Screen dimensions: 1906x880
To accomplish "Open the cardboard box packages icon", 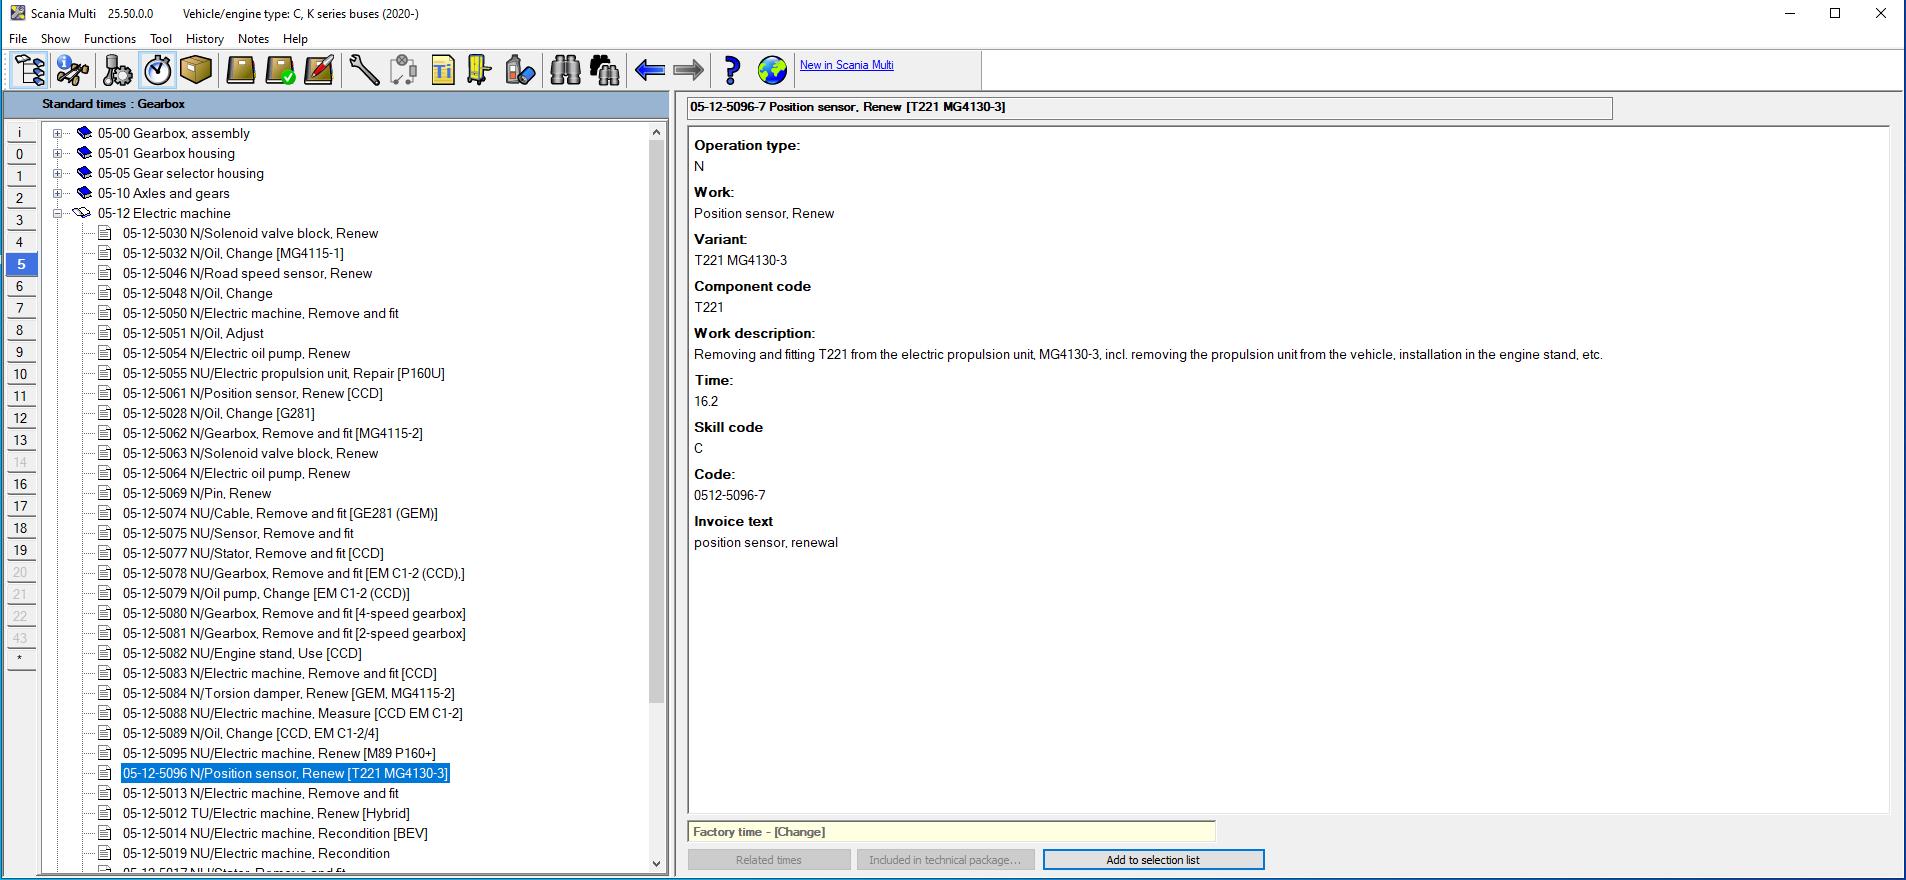I will tap(196, 70).
